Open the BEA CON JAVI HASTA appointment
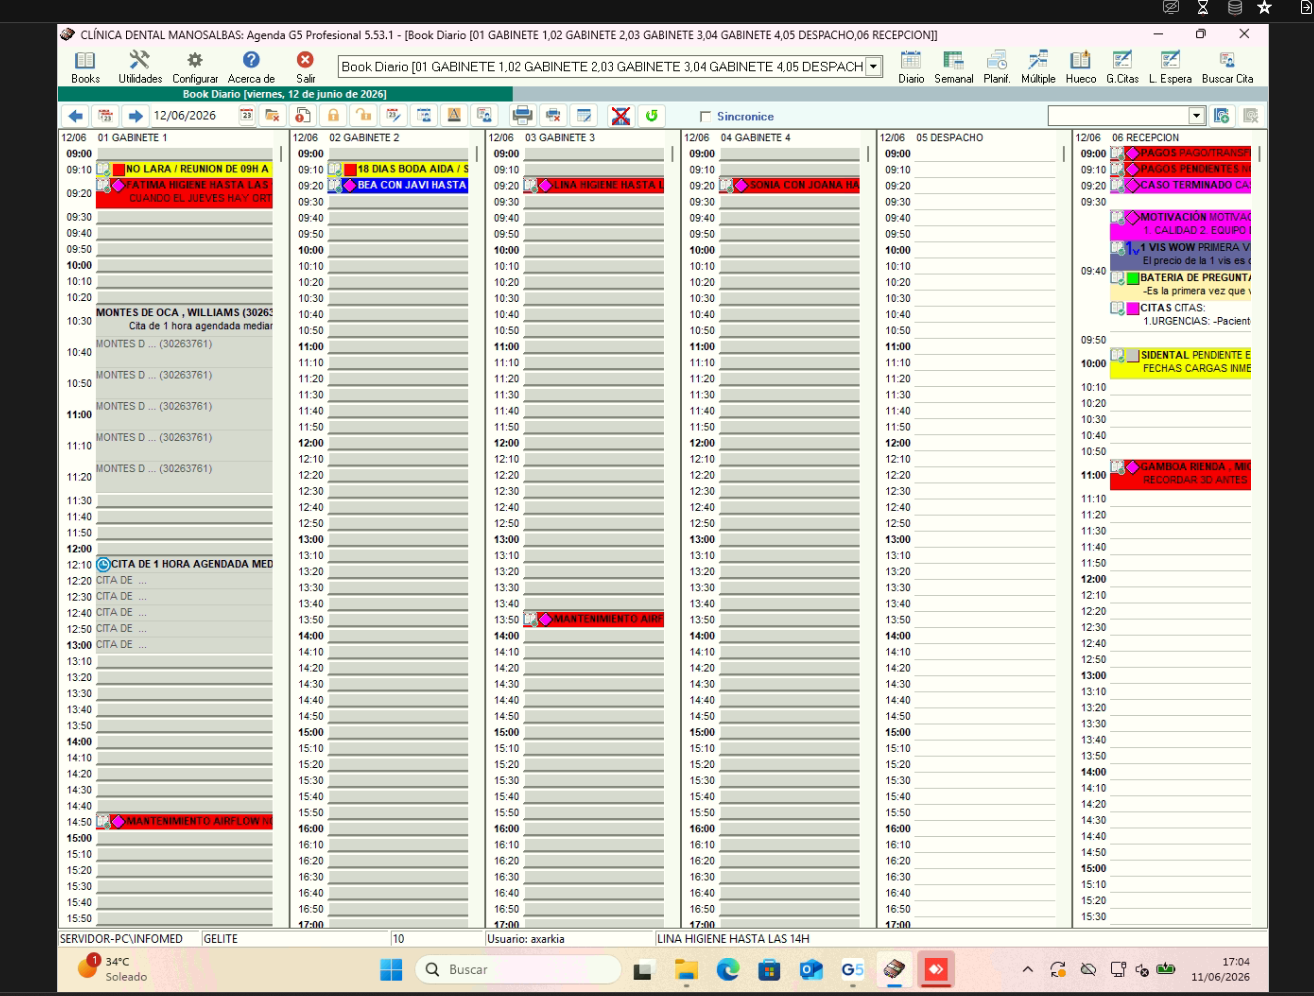The width and height of the screenshot is (1314, 996). coord(398,185)
